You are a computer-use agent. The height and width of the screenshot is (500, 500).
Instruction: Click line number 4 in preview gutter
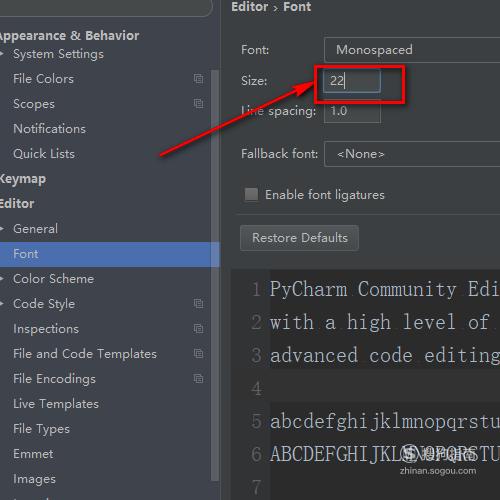tap(257, 388)
